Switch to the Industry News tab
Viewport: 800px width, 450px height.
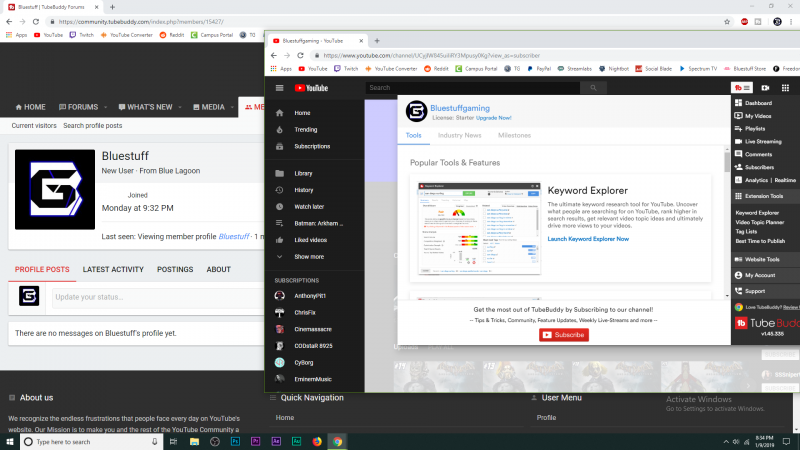click(459, 134)
